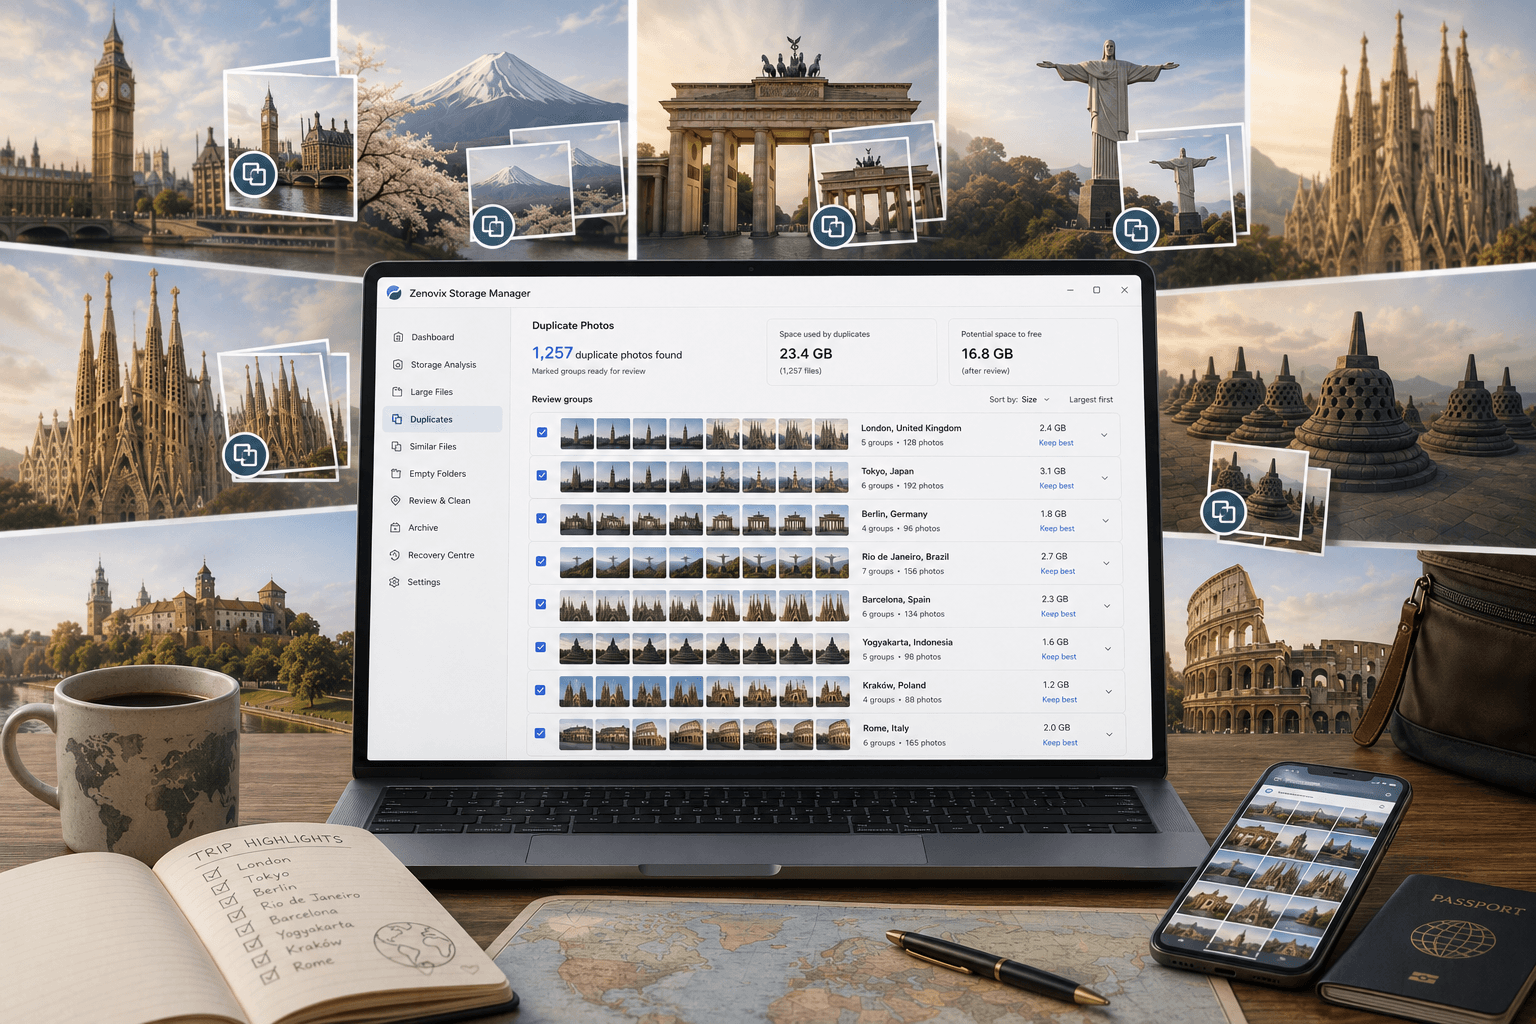Expand the Rio de Janeiro row chevron
Image resolution: width=1536 pixels, height=1024 pixels.
1106,564
